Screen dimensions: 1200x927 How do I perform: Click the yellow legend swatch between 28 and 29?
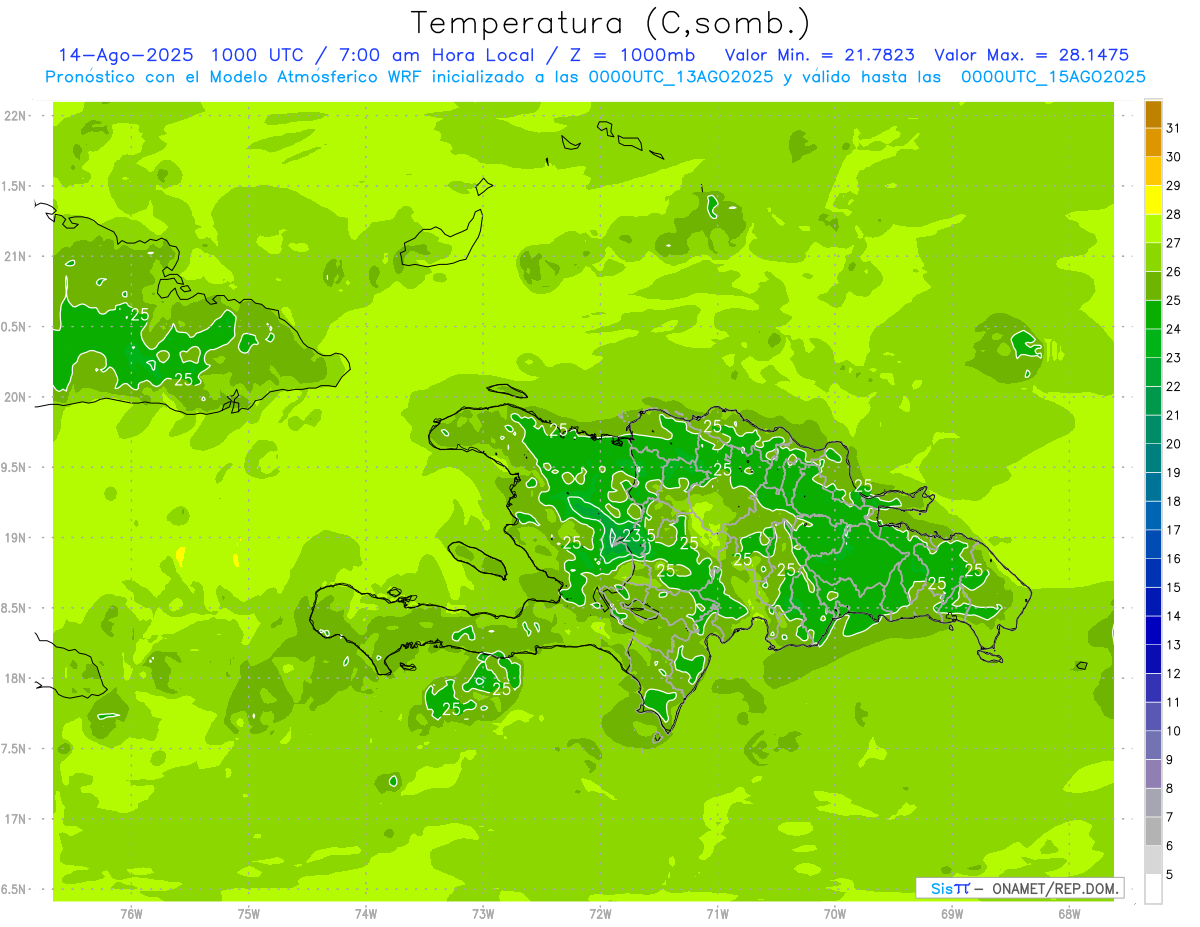pyautogui.click(x=1153, y=200)
